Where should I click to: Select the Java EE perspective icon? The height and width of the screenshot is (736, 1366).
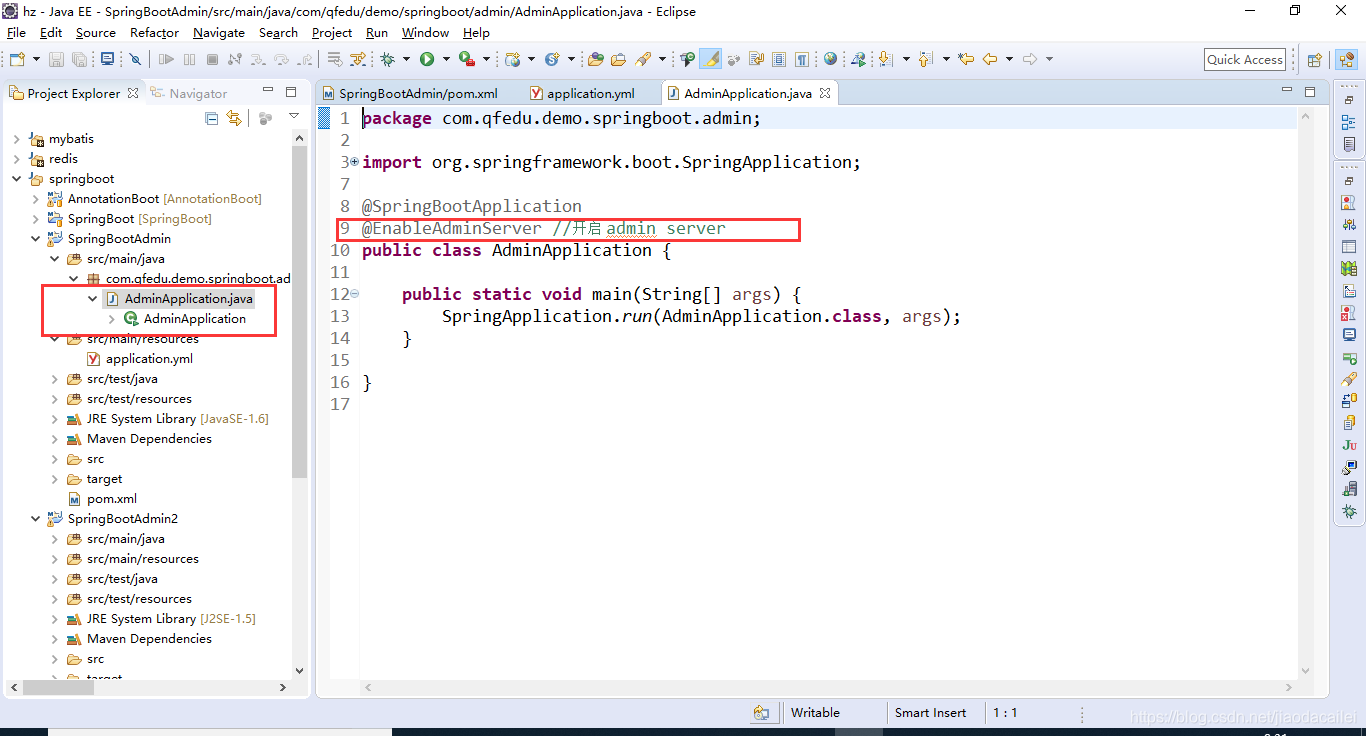click(x=1347, y=60)
